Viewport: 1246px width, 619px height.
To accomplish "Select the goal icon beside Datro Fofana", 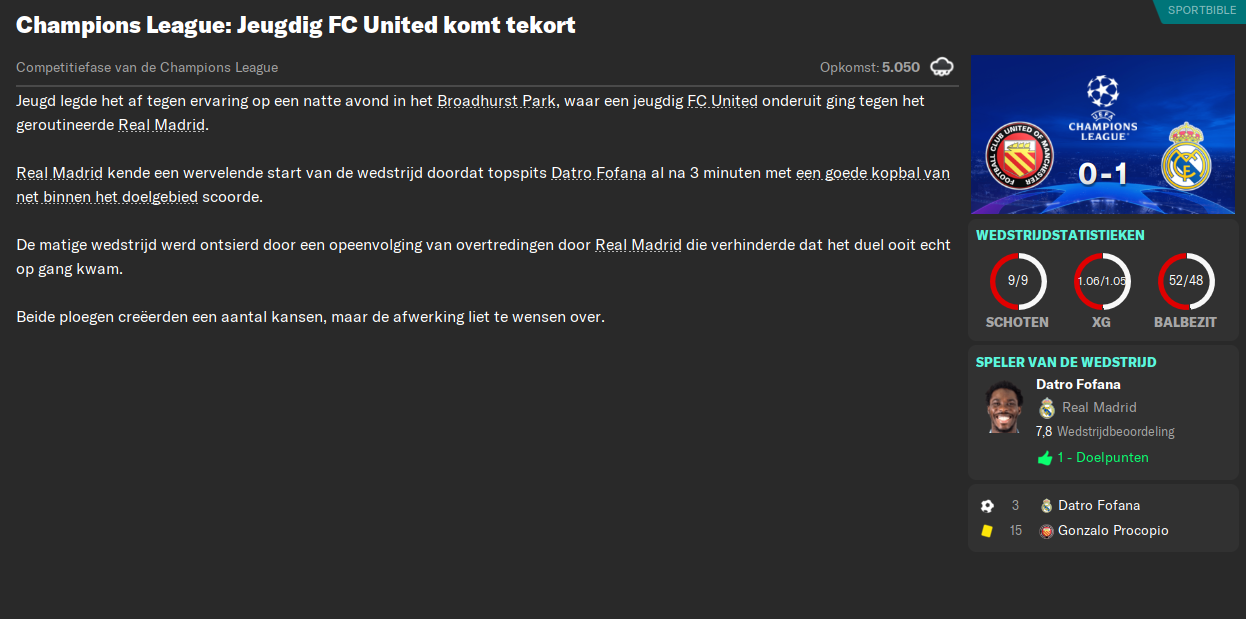I will (988, 505).
